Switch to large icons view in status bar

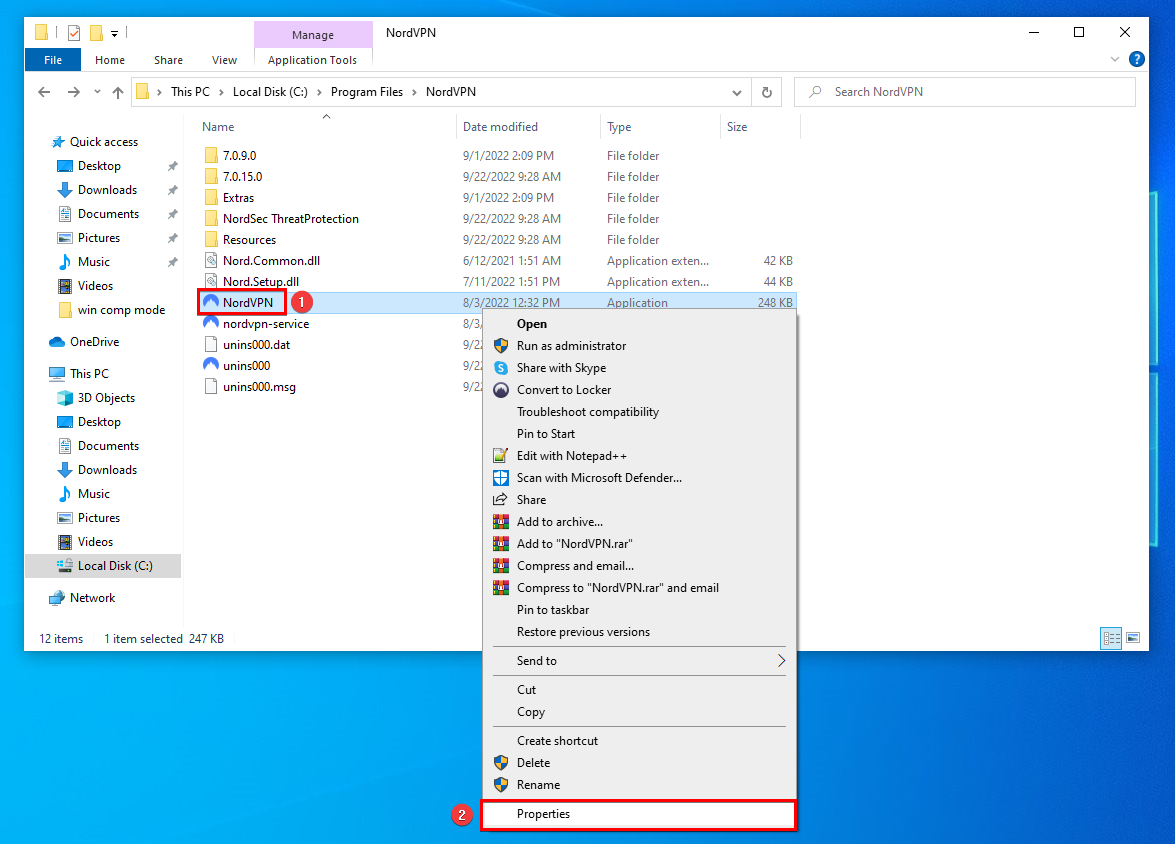click(1133, 638)
